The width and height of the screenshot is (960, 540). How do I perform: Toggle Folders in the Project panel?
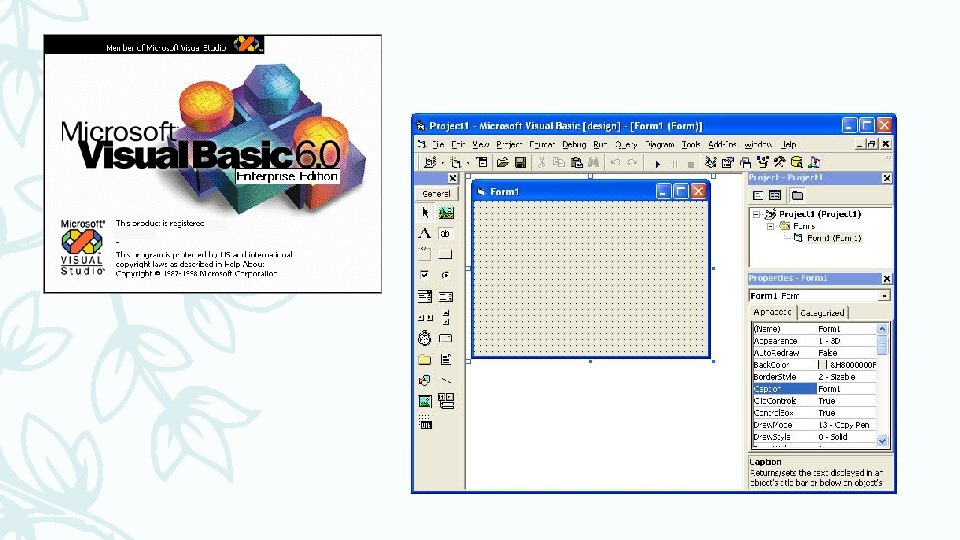coord(797,195)
